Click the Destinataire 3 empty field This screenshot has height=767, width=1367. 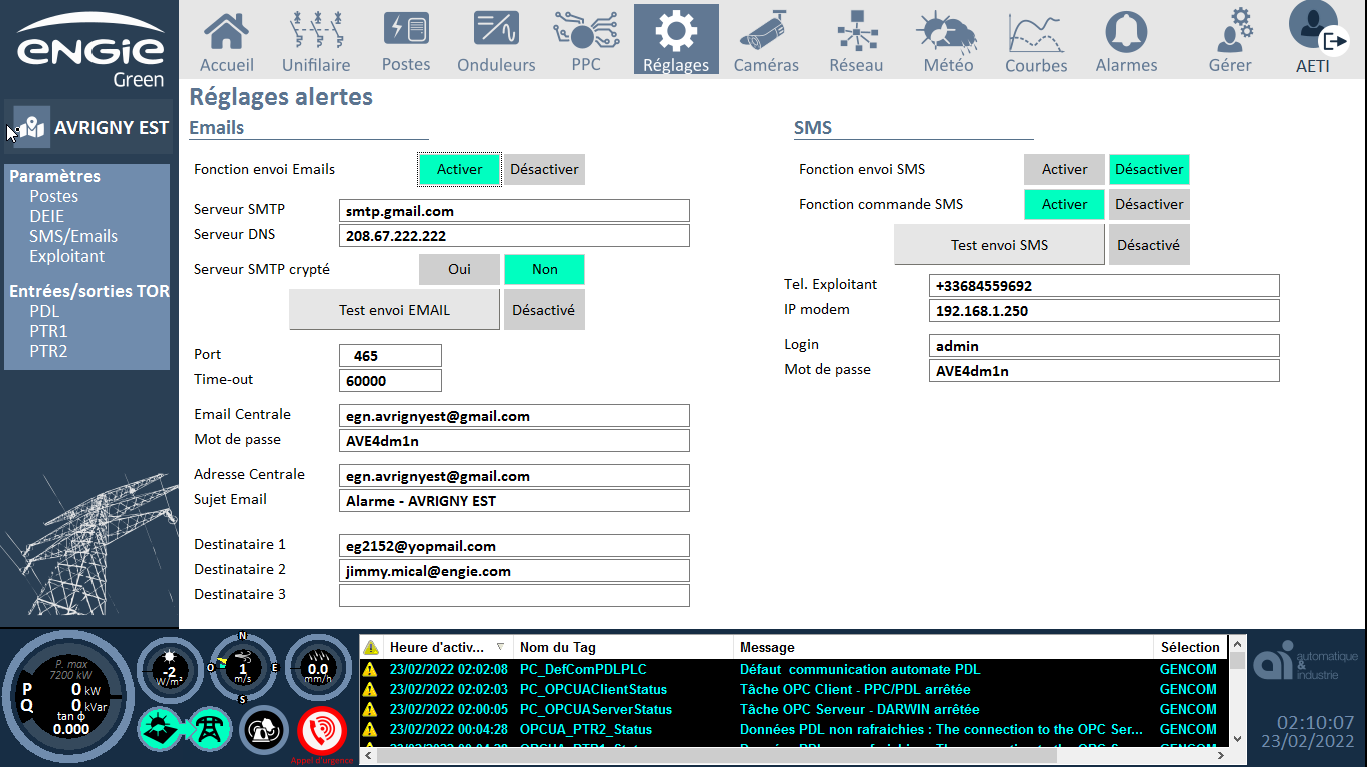(514, 596)
